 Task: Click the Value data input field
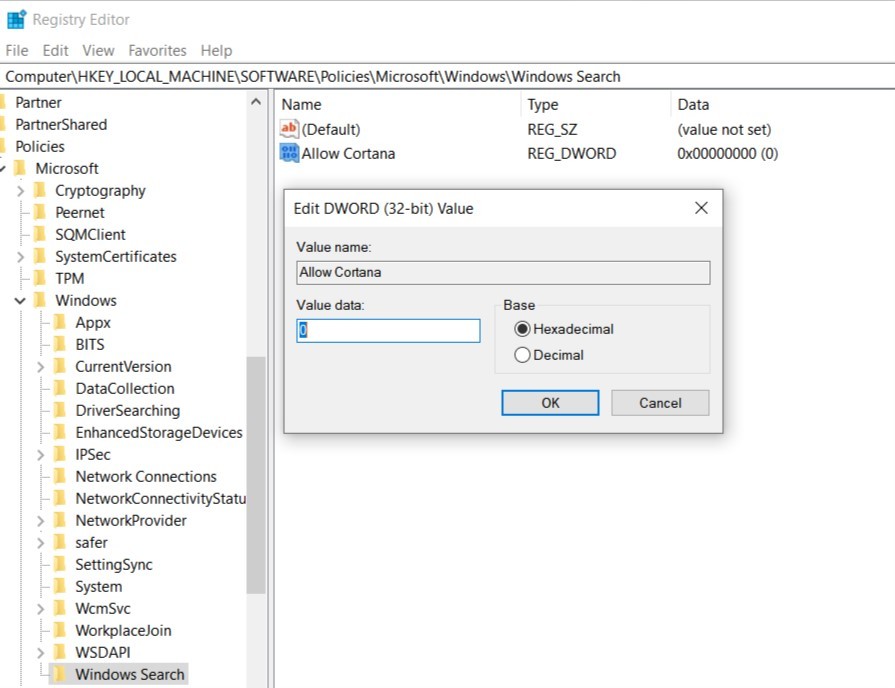(x=389, y=331)
